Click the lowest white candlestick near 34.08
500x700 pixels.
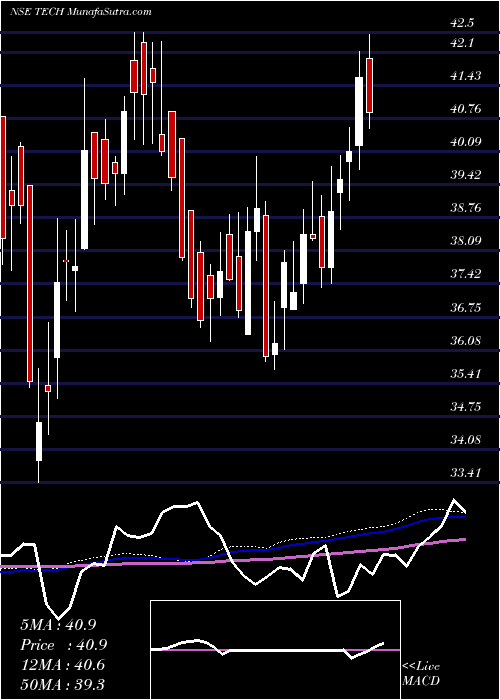pyautogui.click(x=39, y=441)
